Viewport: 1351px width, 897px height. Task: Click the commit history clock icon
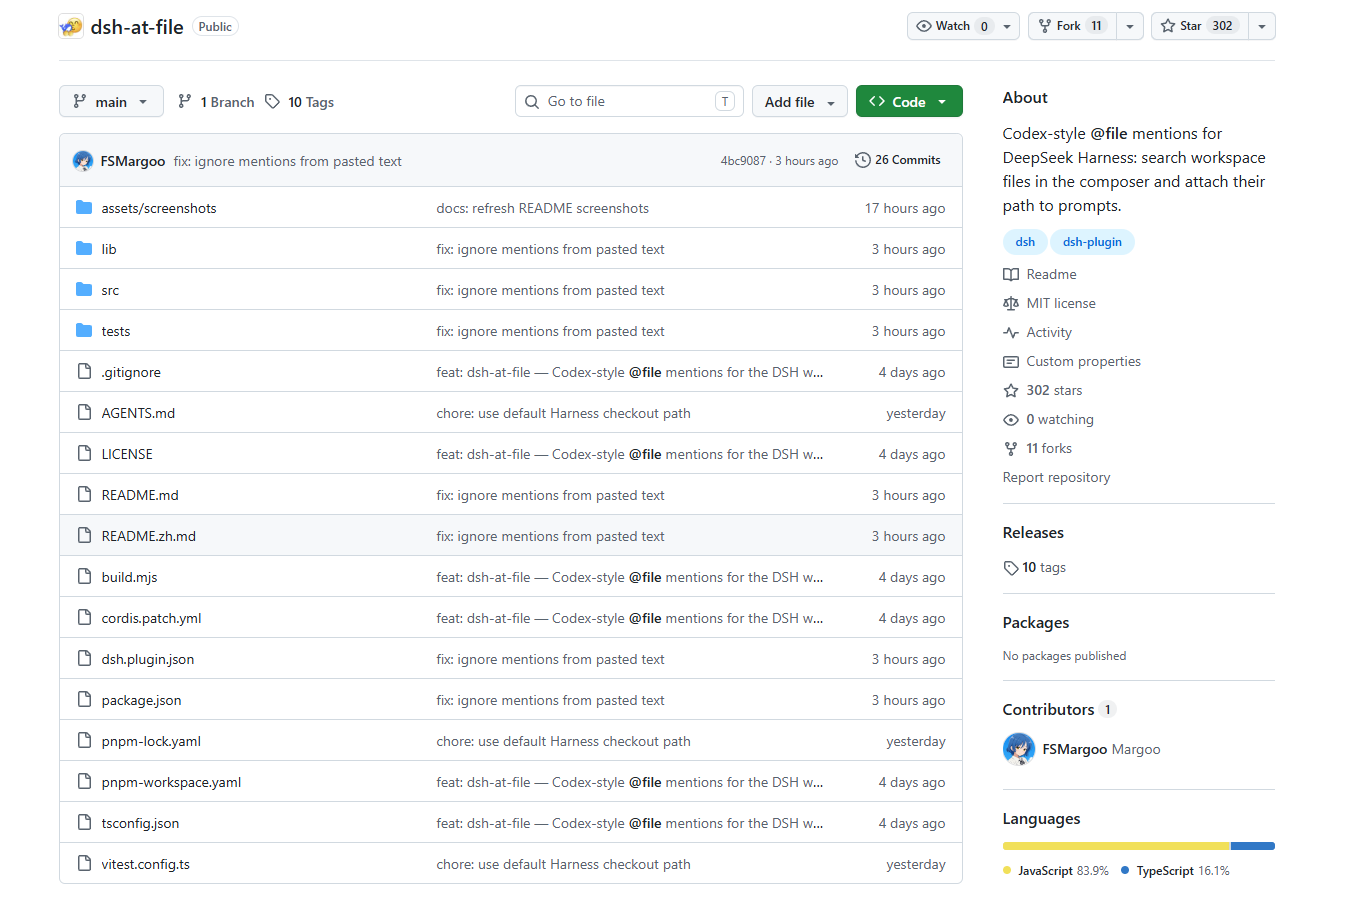(863, 160)
